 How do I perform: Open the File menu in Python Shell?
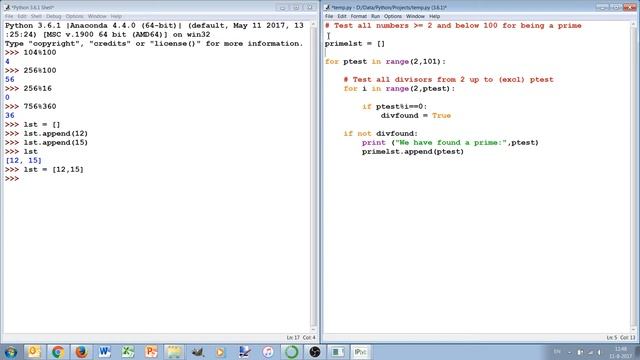pos(9,16)
